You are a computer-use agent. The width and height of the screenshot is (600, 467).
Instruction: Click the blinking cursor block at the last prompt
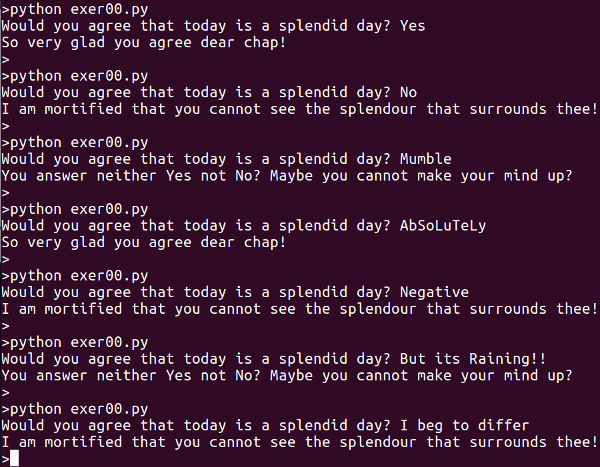point(13,459)
